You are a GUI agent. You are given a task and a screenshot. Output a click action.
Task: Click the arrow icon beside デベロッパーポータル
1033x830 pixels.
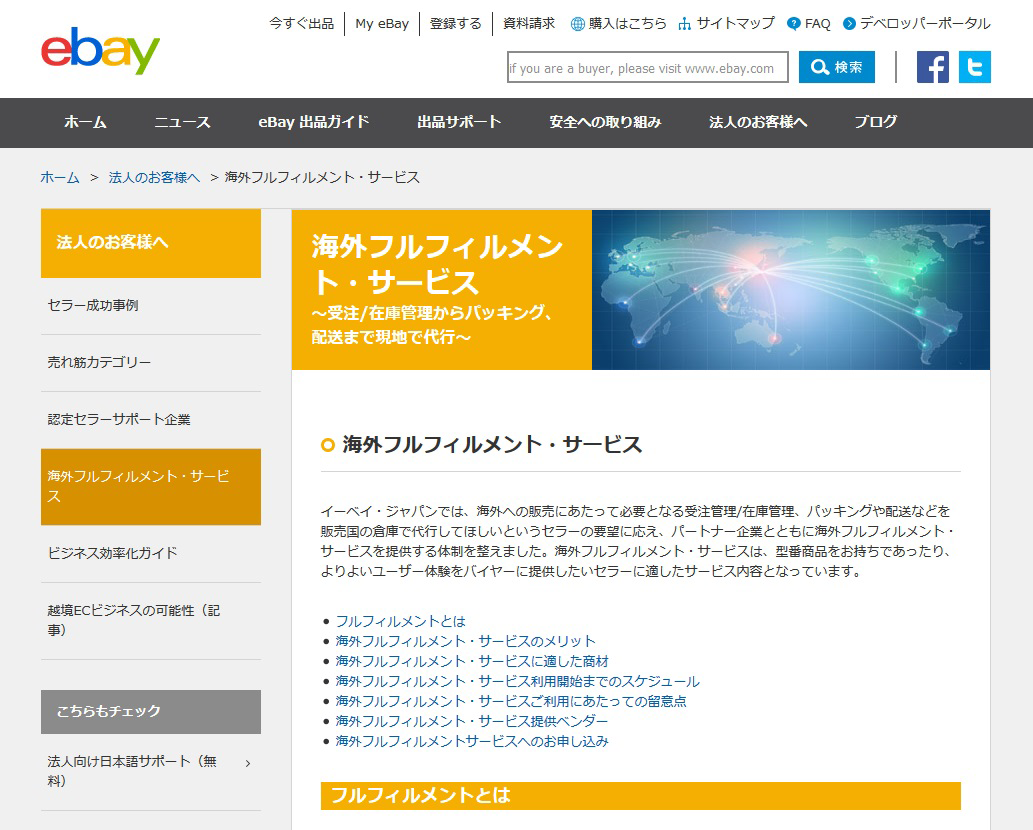[851, 22]
